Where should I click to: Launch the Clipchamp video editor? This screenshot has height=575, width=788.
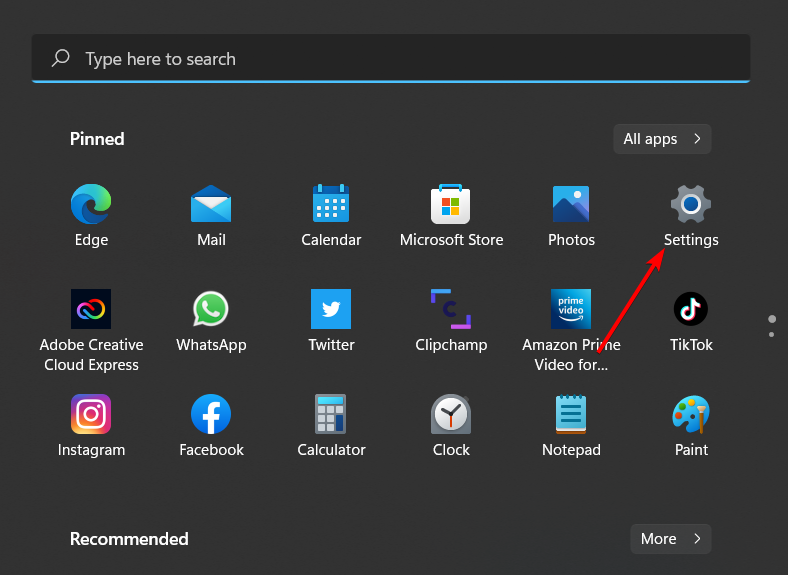(x=451, y=309)
